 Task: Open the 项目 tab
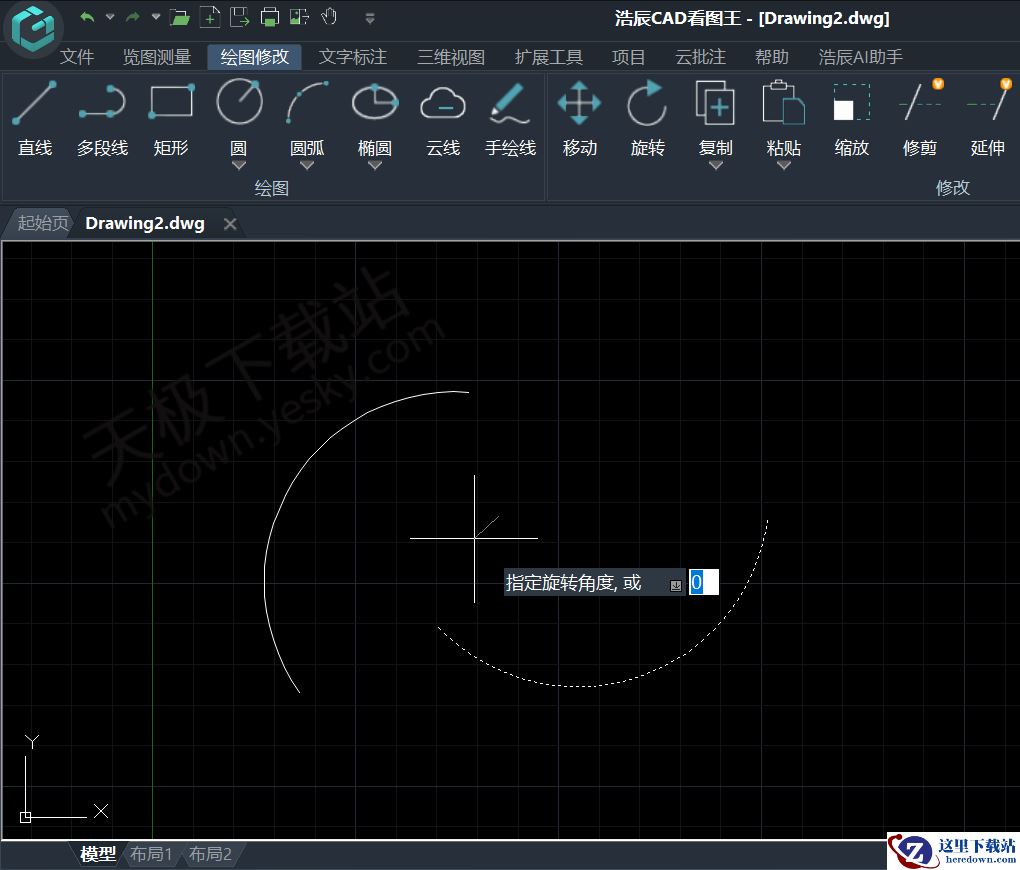pyautogui.click(x=628, y=57)
